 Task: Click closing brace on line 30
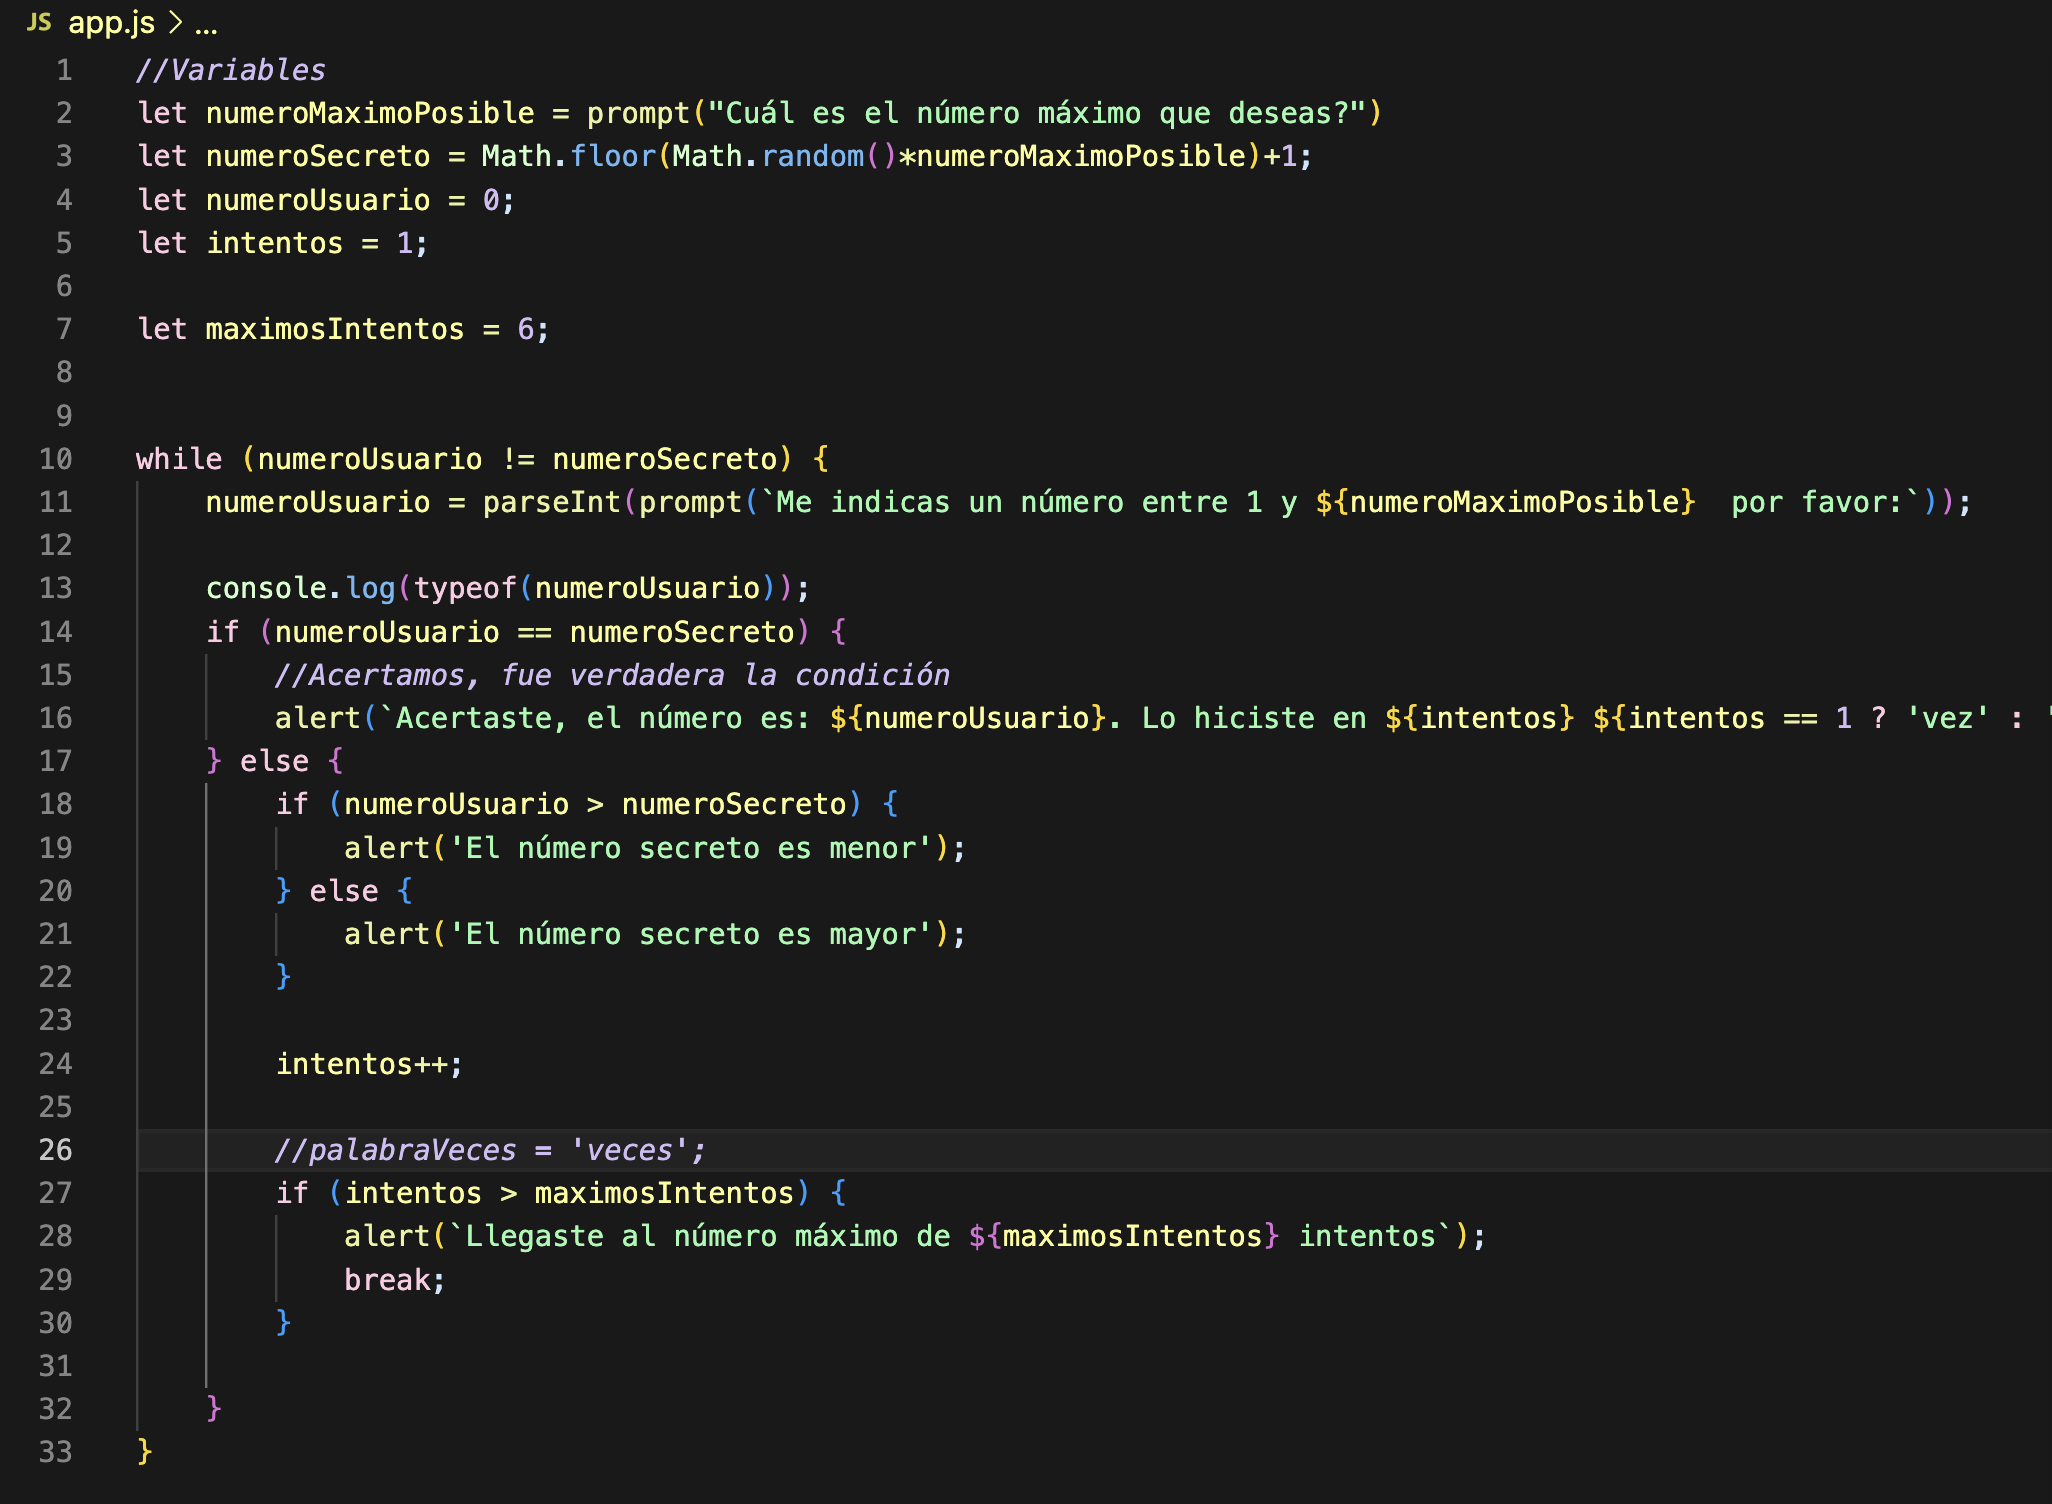click(283, 1322)
